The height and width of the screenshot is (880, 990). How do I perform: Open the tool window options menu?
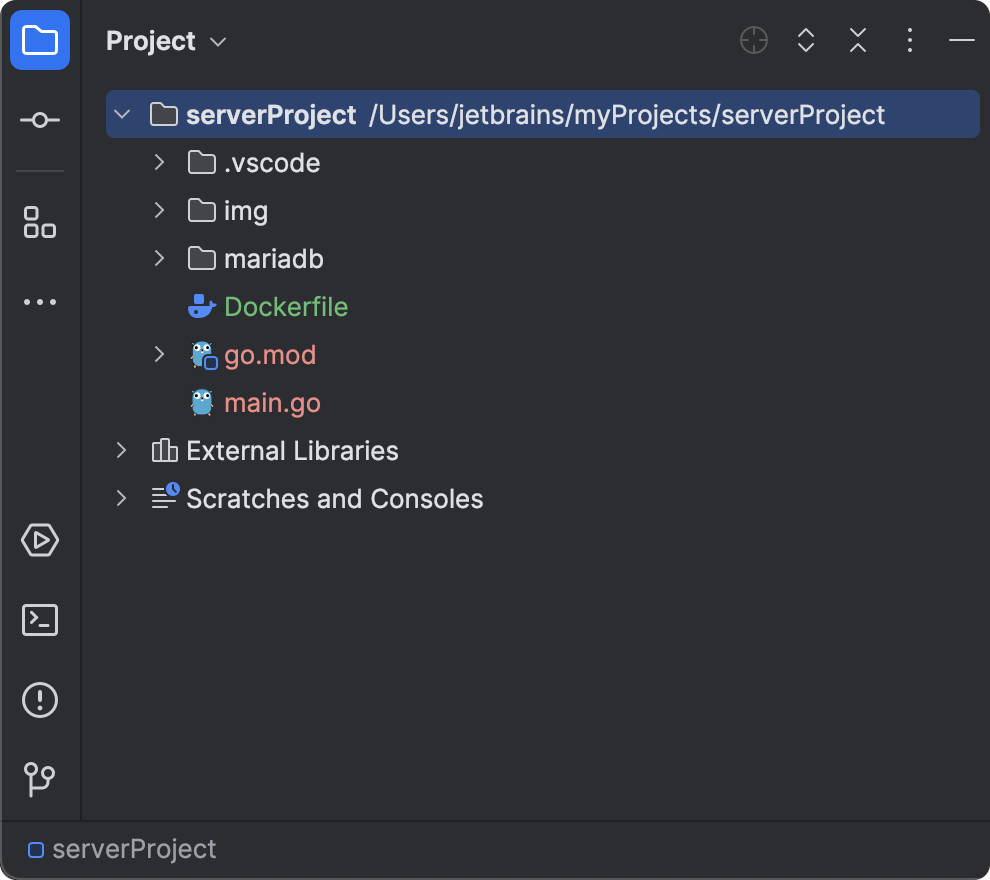click(x=909, y=40)
